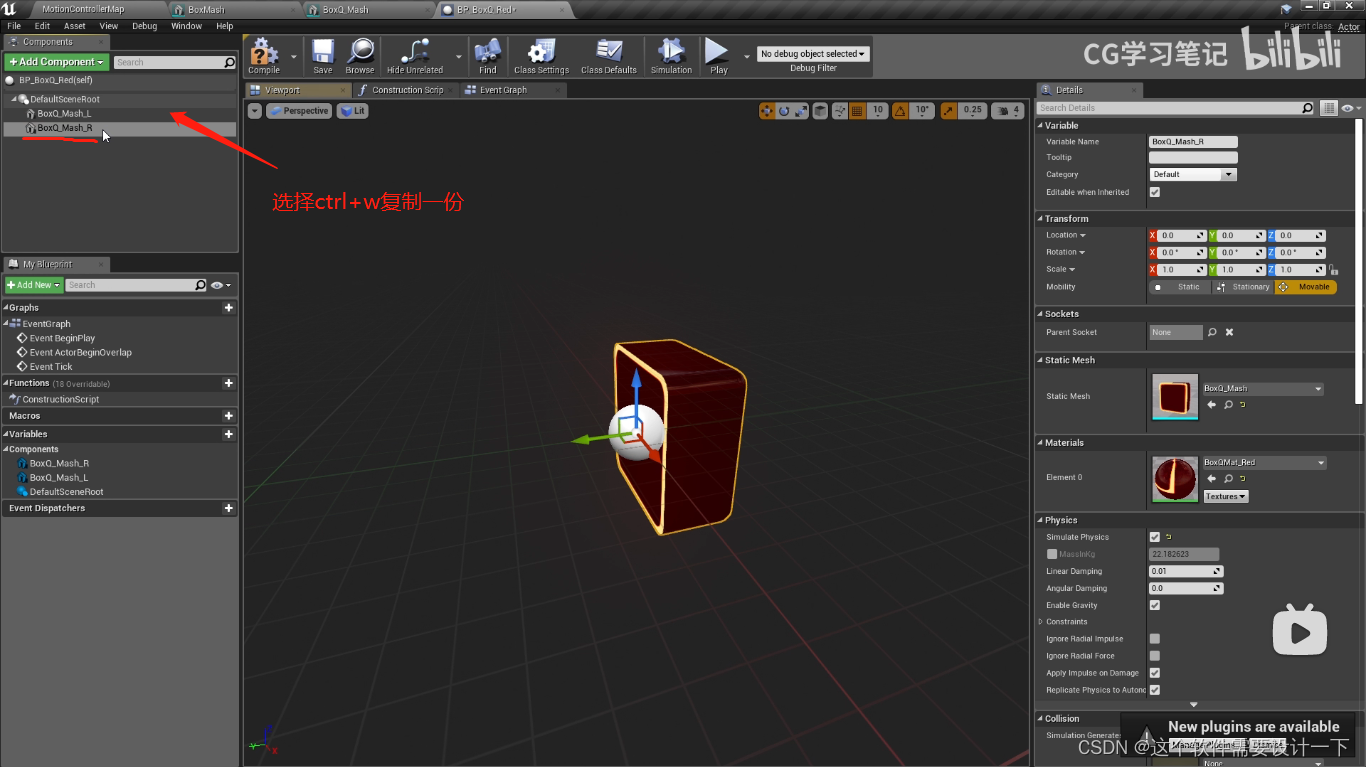Uncheck Simulate Physics checkbox
Image resolution: width=1366 pixels, height=767 pixels.
click(1155, 537)
